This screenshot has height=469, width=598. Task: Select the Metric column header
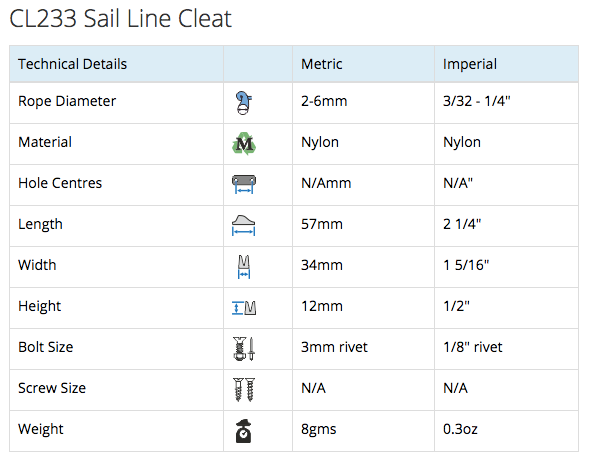322,64
